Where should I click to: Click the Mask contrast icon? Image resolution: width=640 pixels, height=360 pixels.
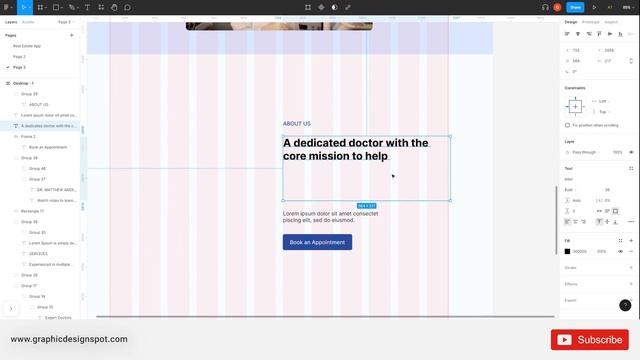[x=334, y=7]
